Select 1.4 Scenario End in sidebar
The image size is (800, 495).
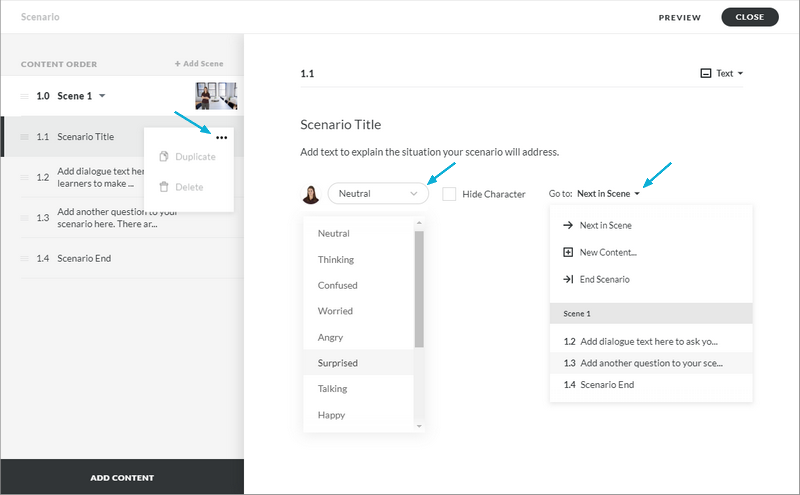pyautogui.click(x=122, y=258)
